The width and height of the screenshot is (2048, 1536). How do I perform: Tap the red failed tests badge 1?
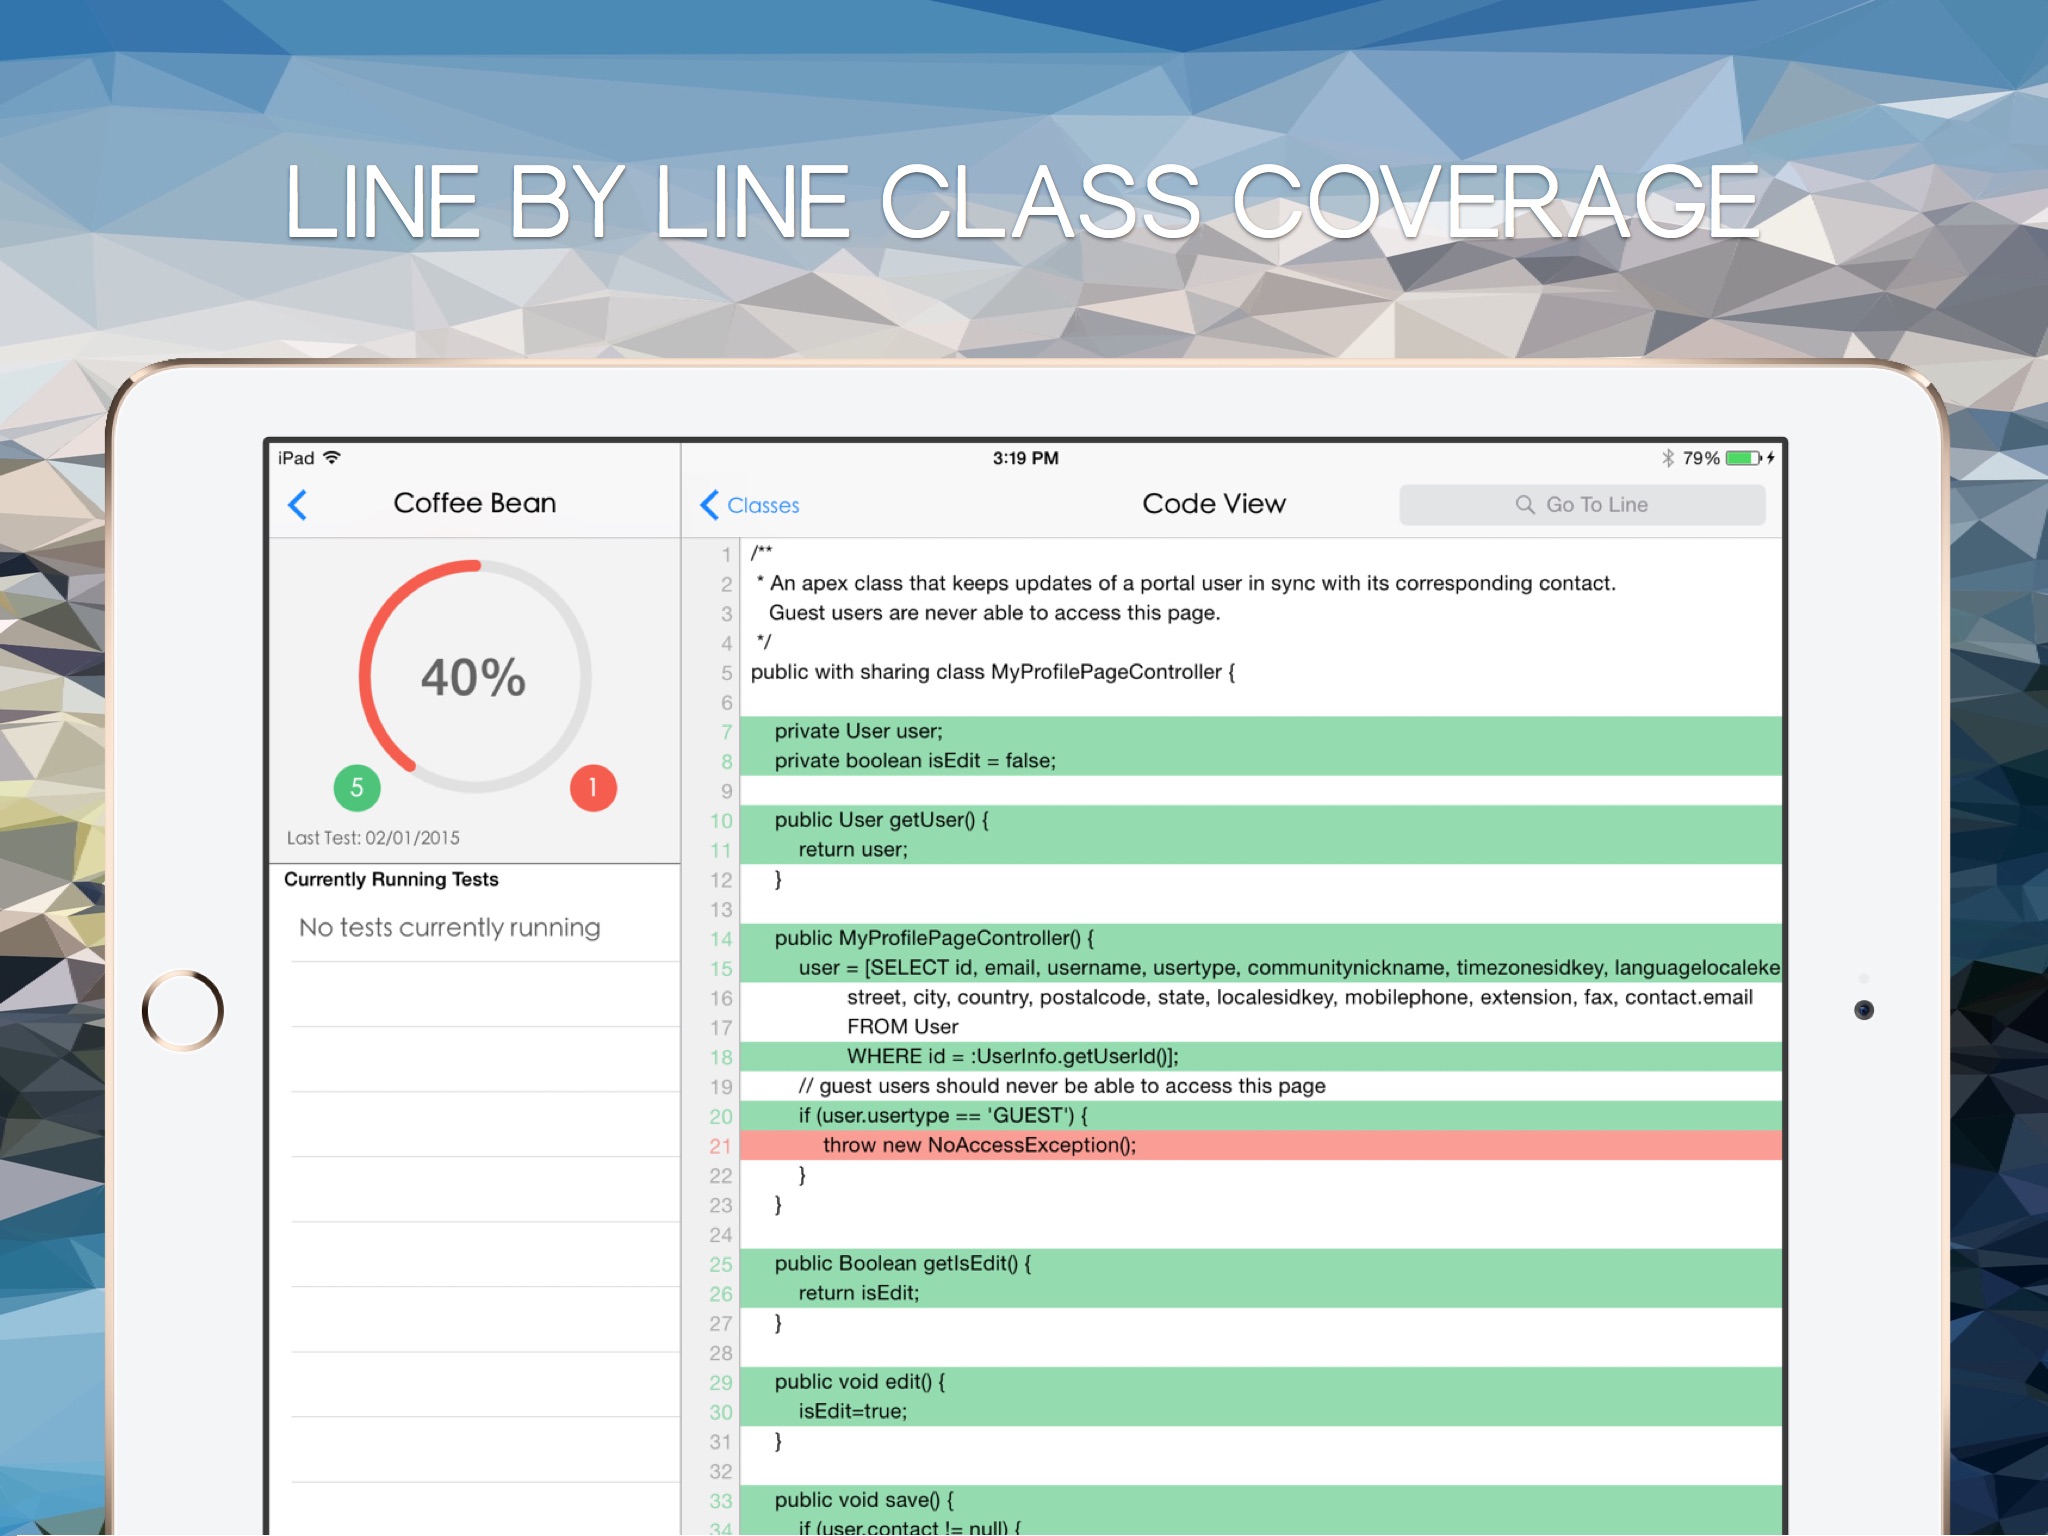tap(593, 788)
